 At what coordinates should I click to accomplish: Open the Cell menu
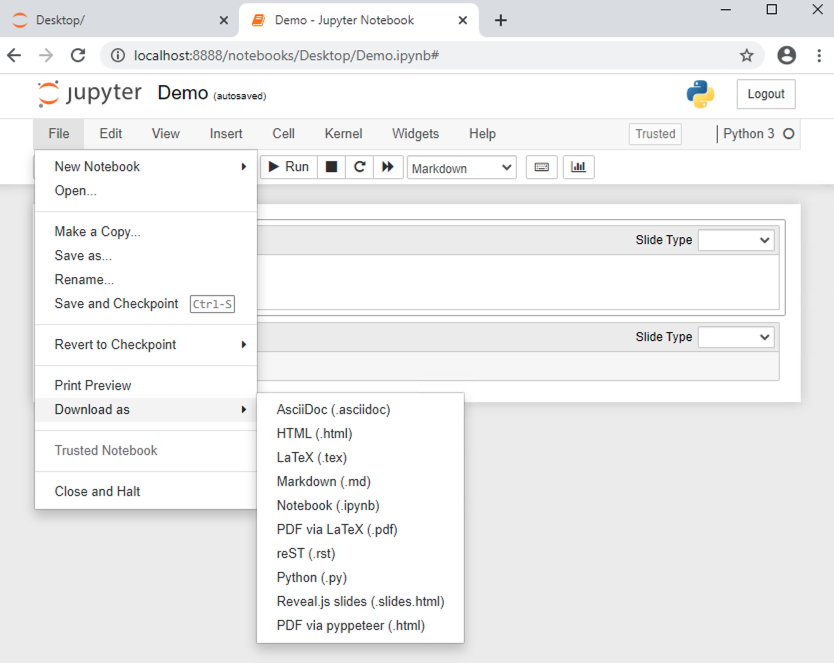283,134
